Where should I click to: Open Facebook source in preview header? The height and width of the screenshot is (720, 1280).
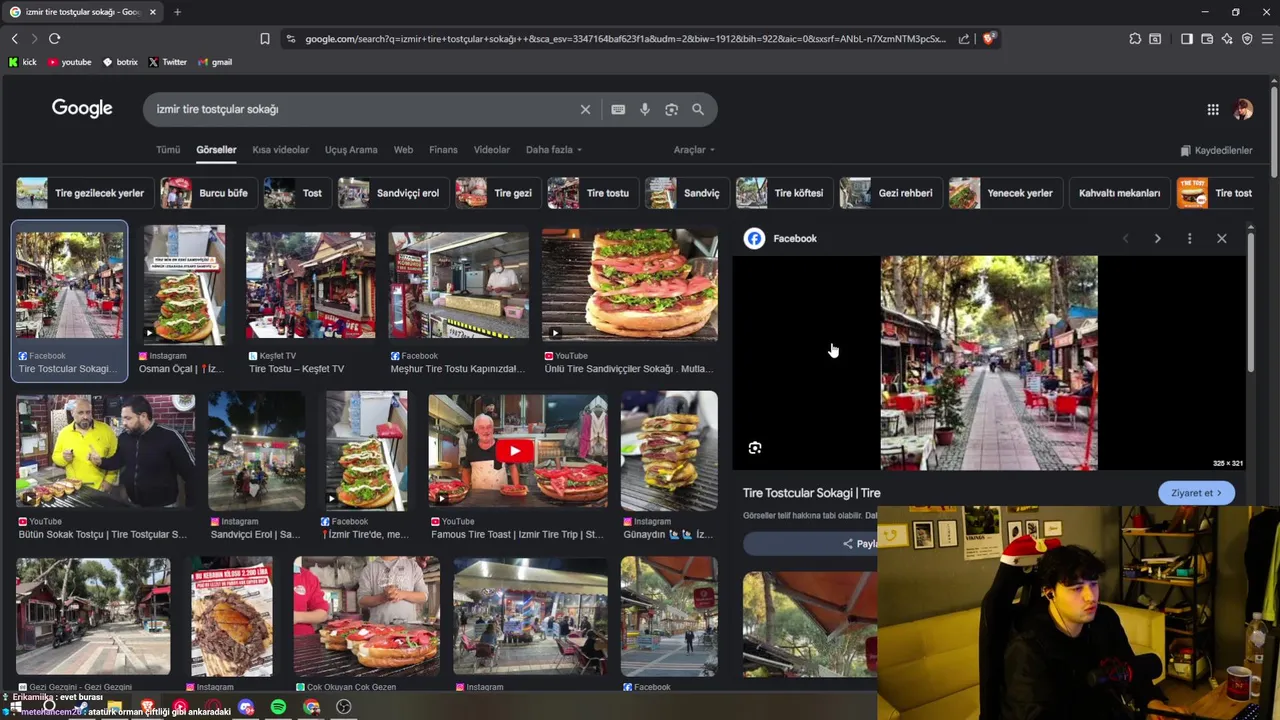pyautogui.click(x=781, y=238)
